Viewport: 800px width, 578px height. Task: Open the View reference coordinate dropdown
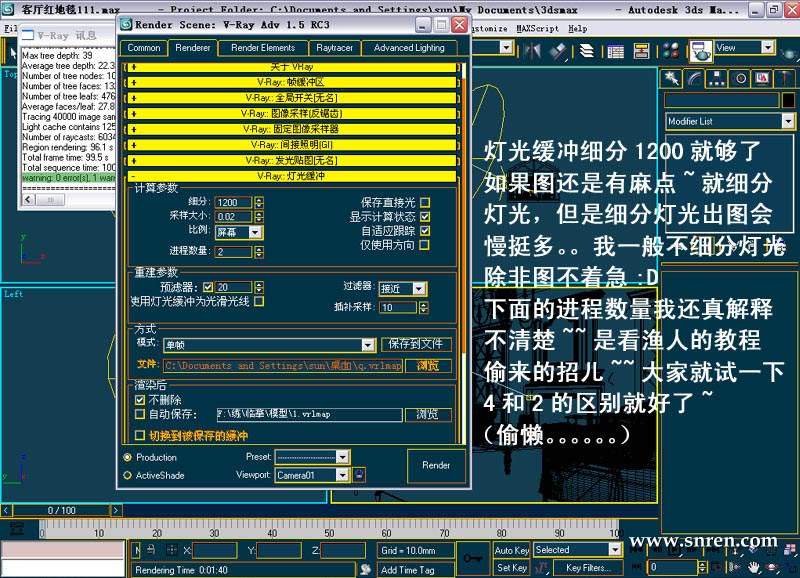click(744, 47)
